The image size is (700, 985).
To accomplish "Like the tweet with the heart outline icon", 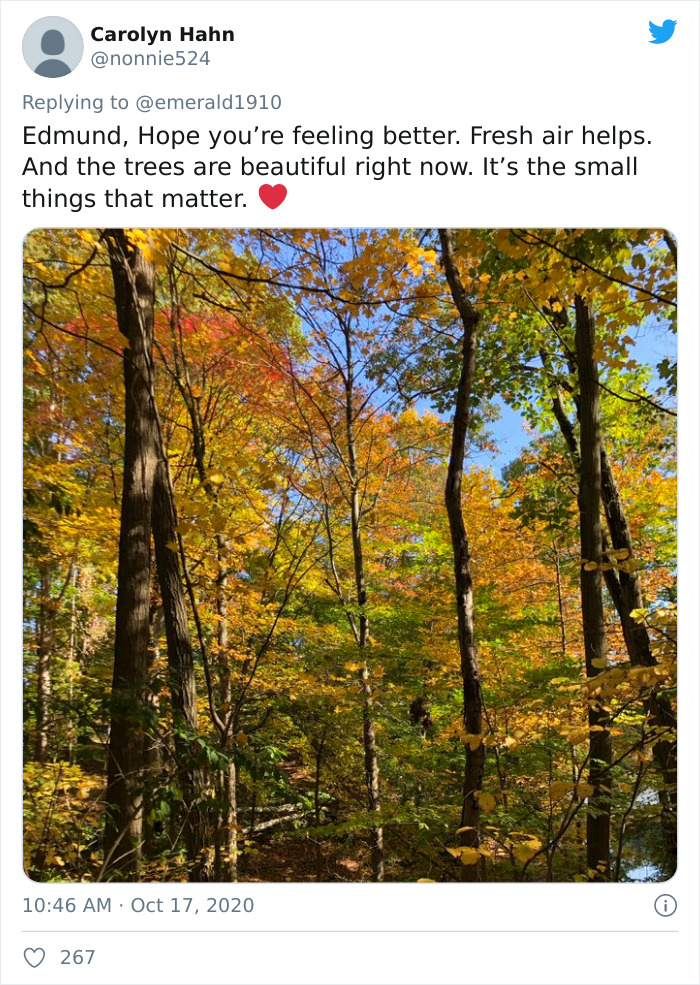I will (34, 957).
